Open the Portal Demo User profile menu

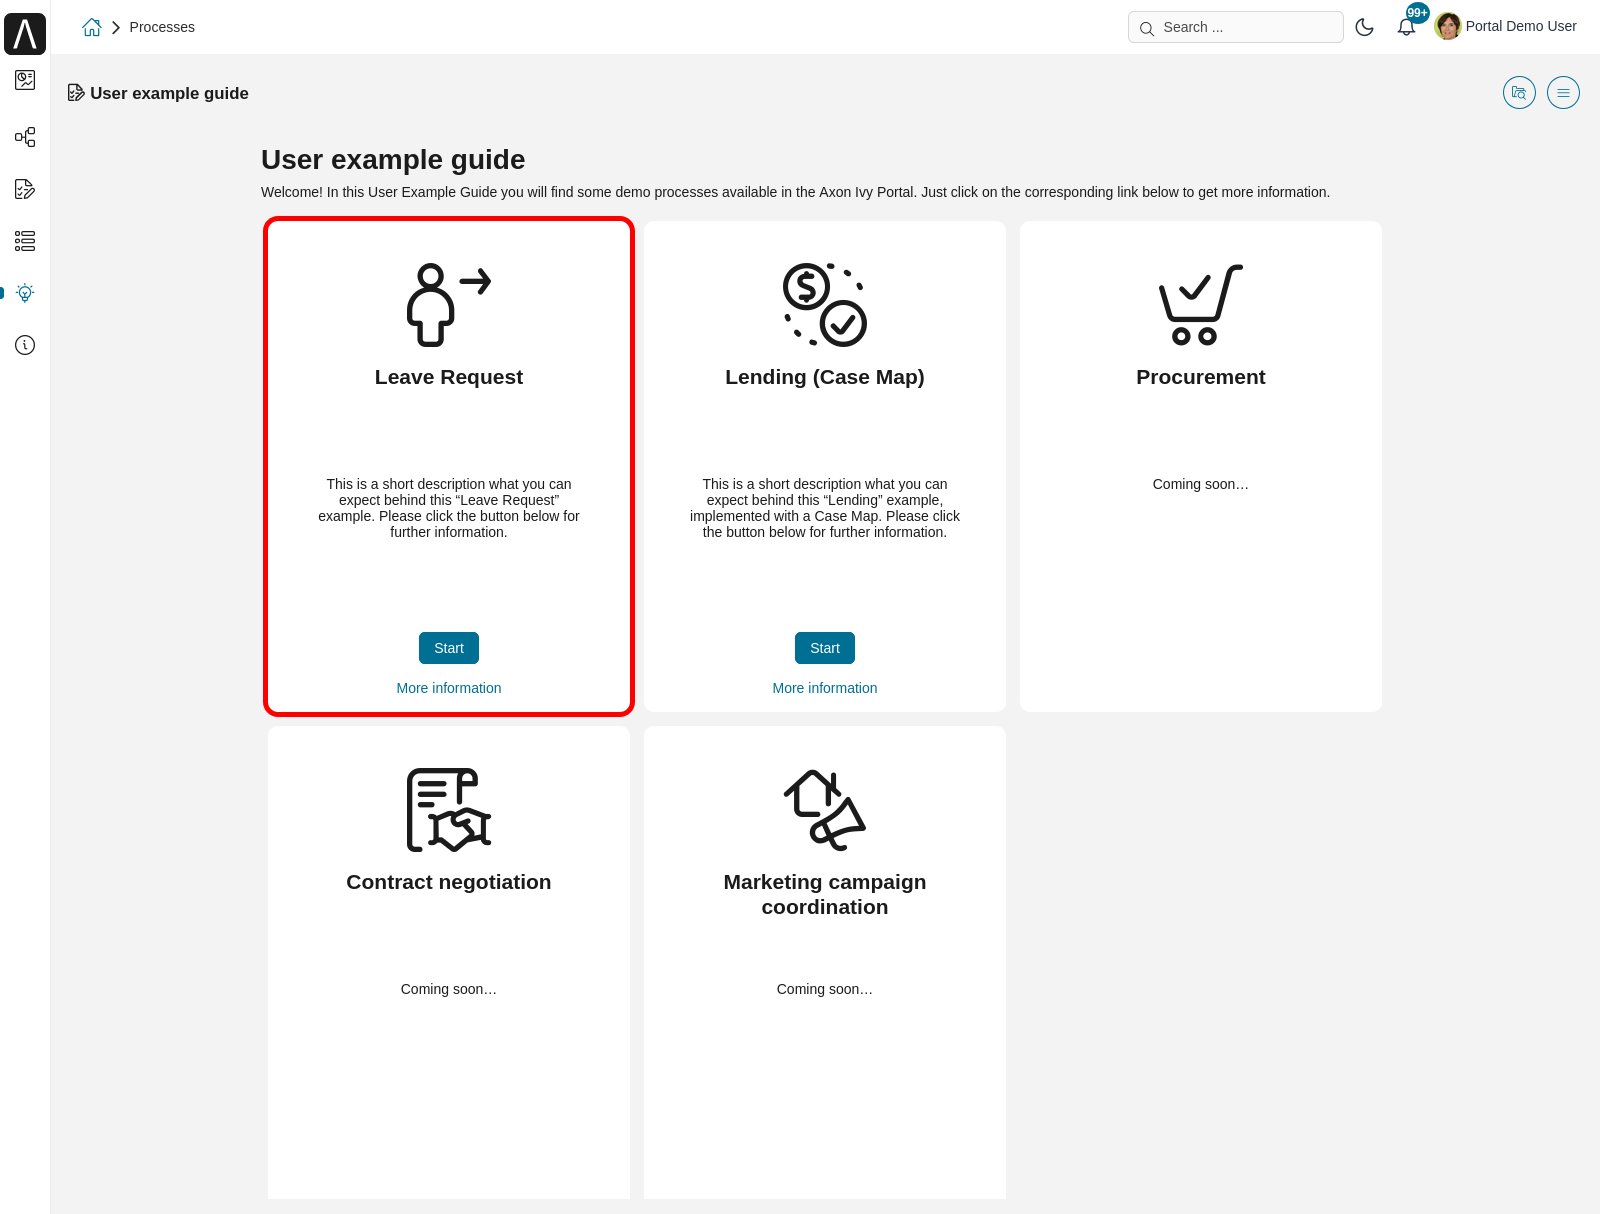pyautogui.click(x=1505, y=26)
